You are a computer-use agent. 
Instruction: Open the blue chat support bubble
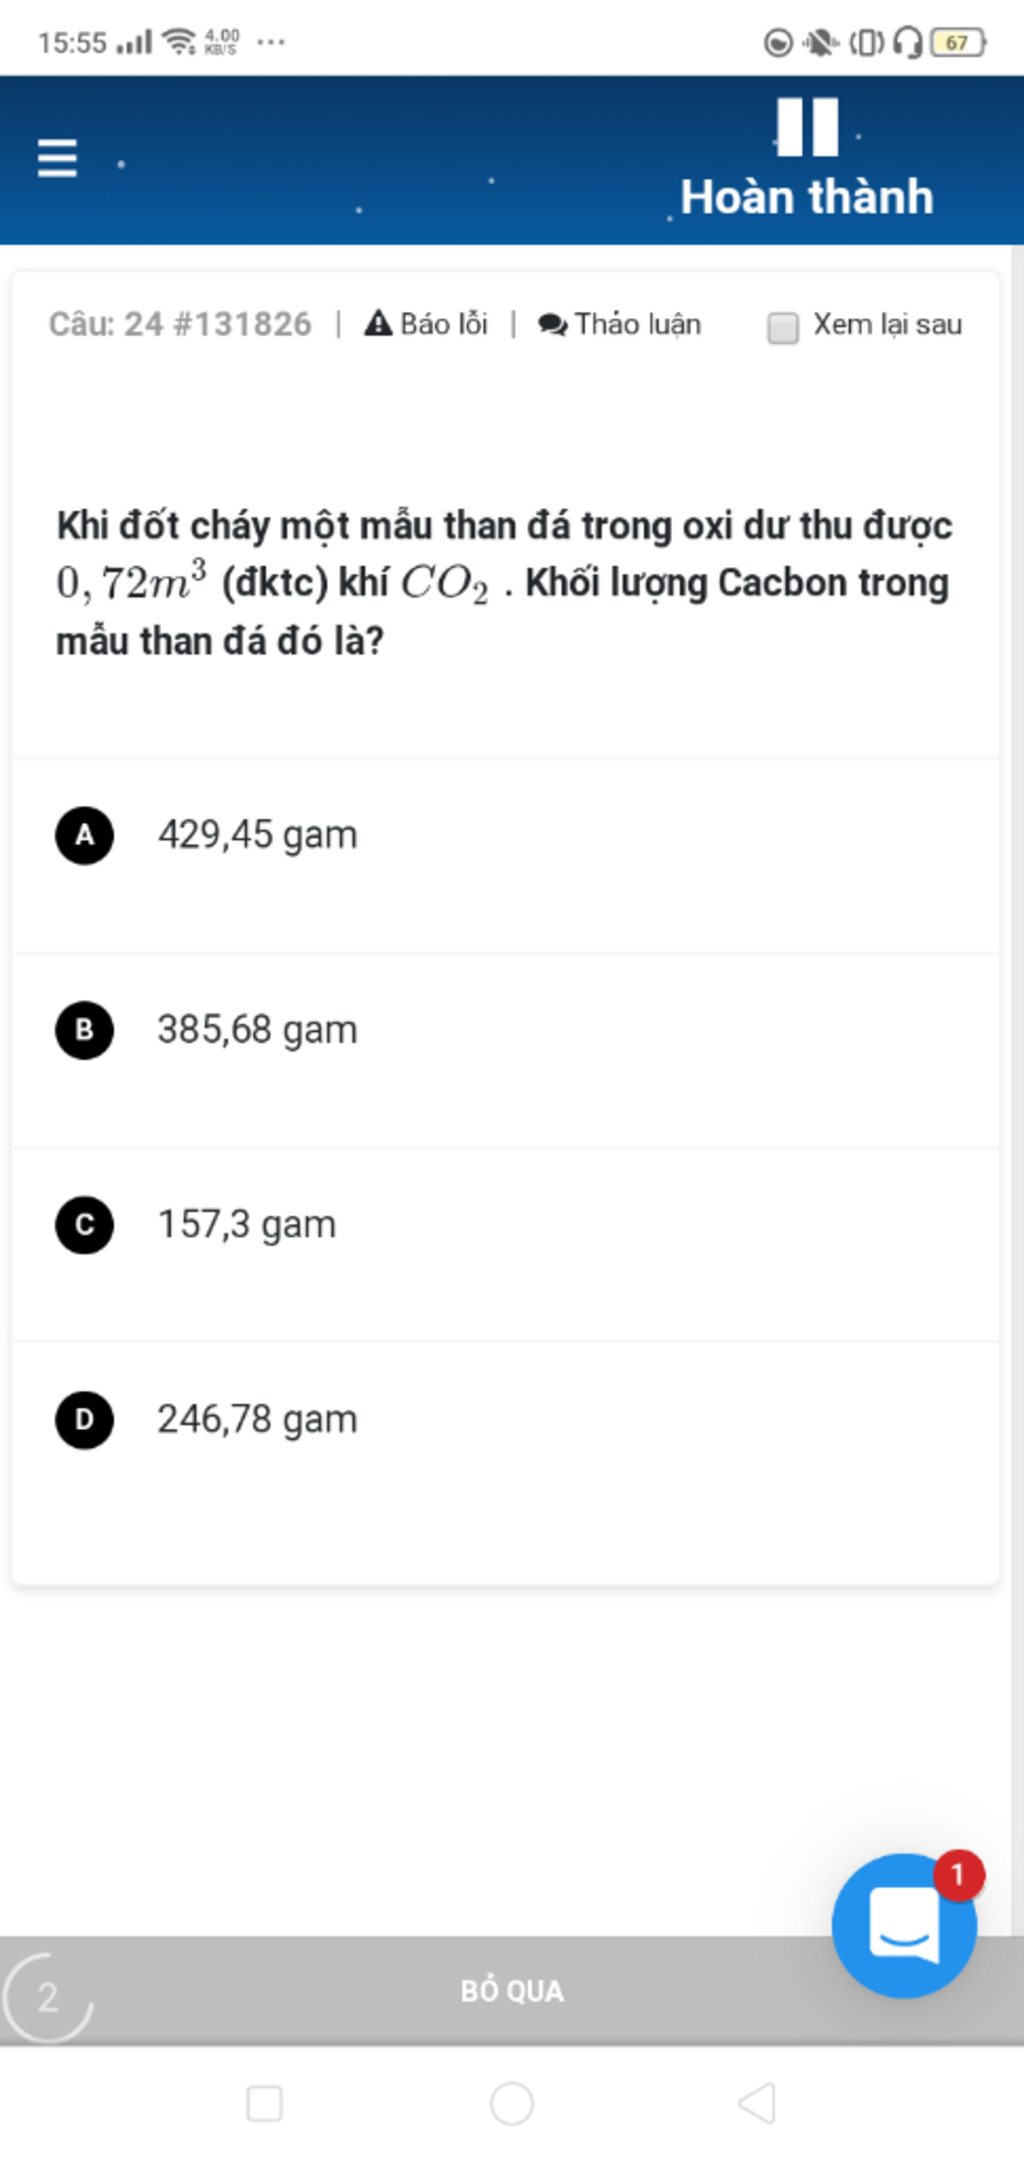pyautogui.click(x=904, y=1925)
